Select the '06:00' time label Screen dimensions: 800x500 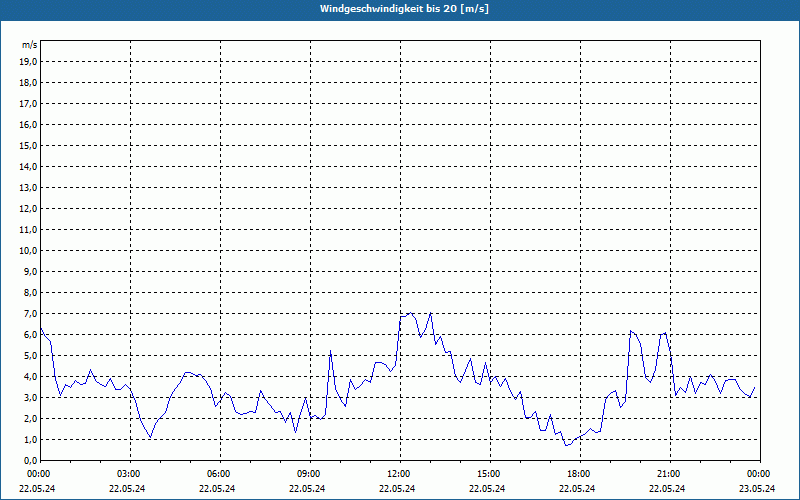click(x=218, y=474)
